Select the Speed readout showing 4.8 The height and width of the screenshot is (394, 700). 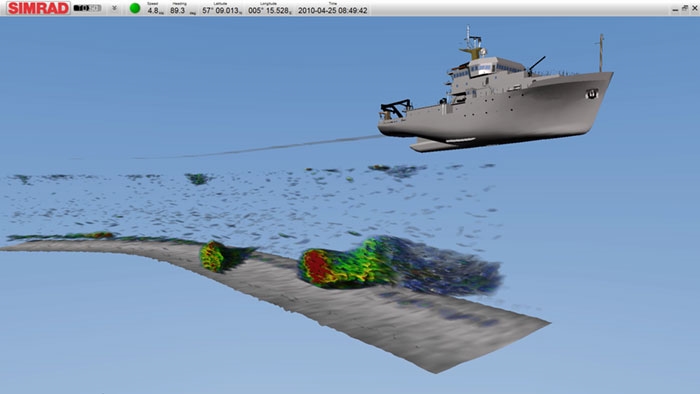[155, 9]
